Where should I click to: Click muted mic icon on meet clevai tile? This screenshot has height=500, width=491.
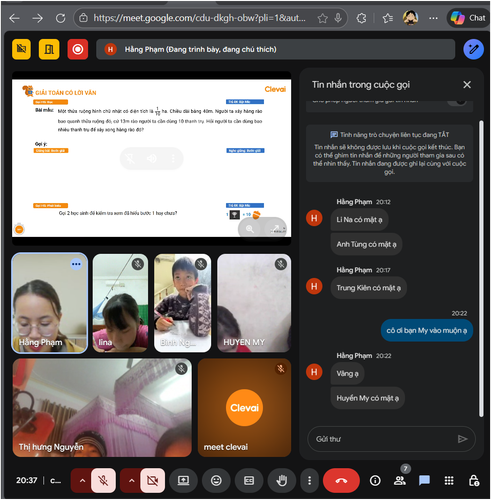coord(281,368)
